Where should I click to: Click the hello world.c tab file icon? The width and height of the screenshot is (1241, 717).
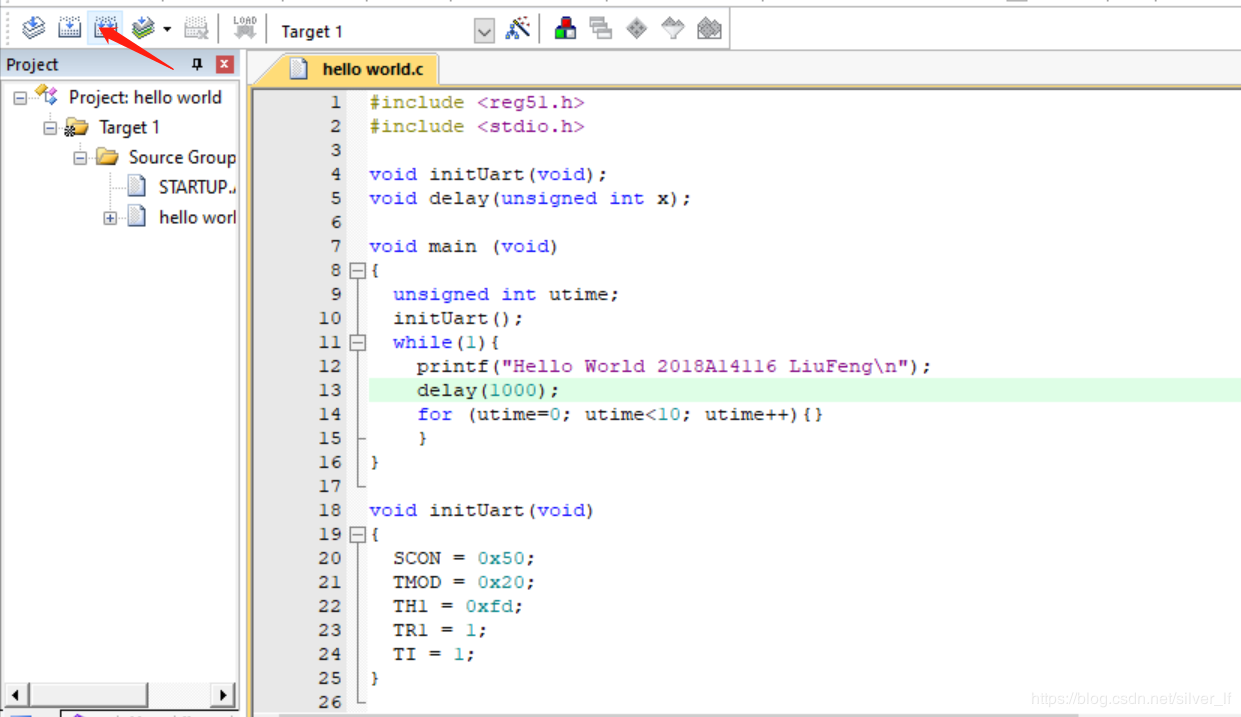298,68
